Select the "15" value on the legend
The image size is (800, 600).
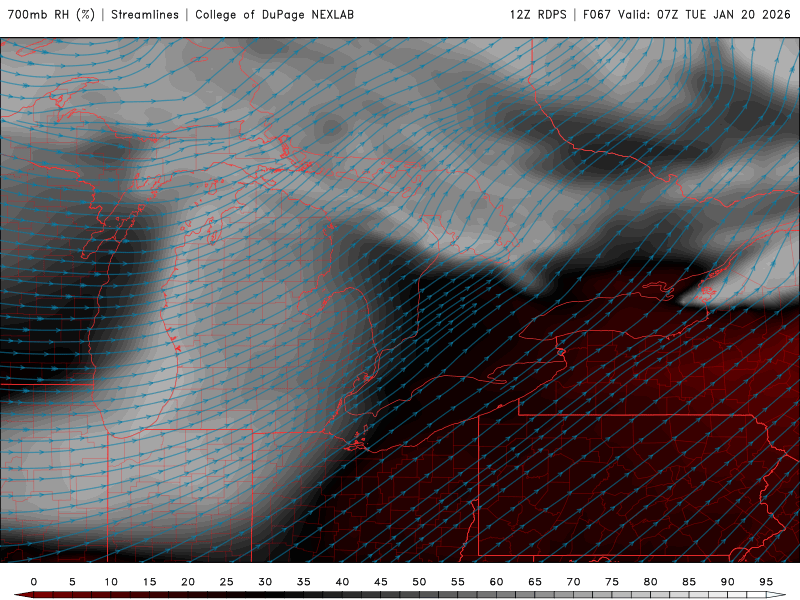point(149,582)
